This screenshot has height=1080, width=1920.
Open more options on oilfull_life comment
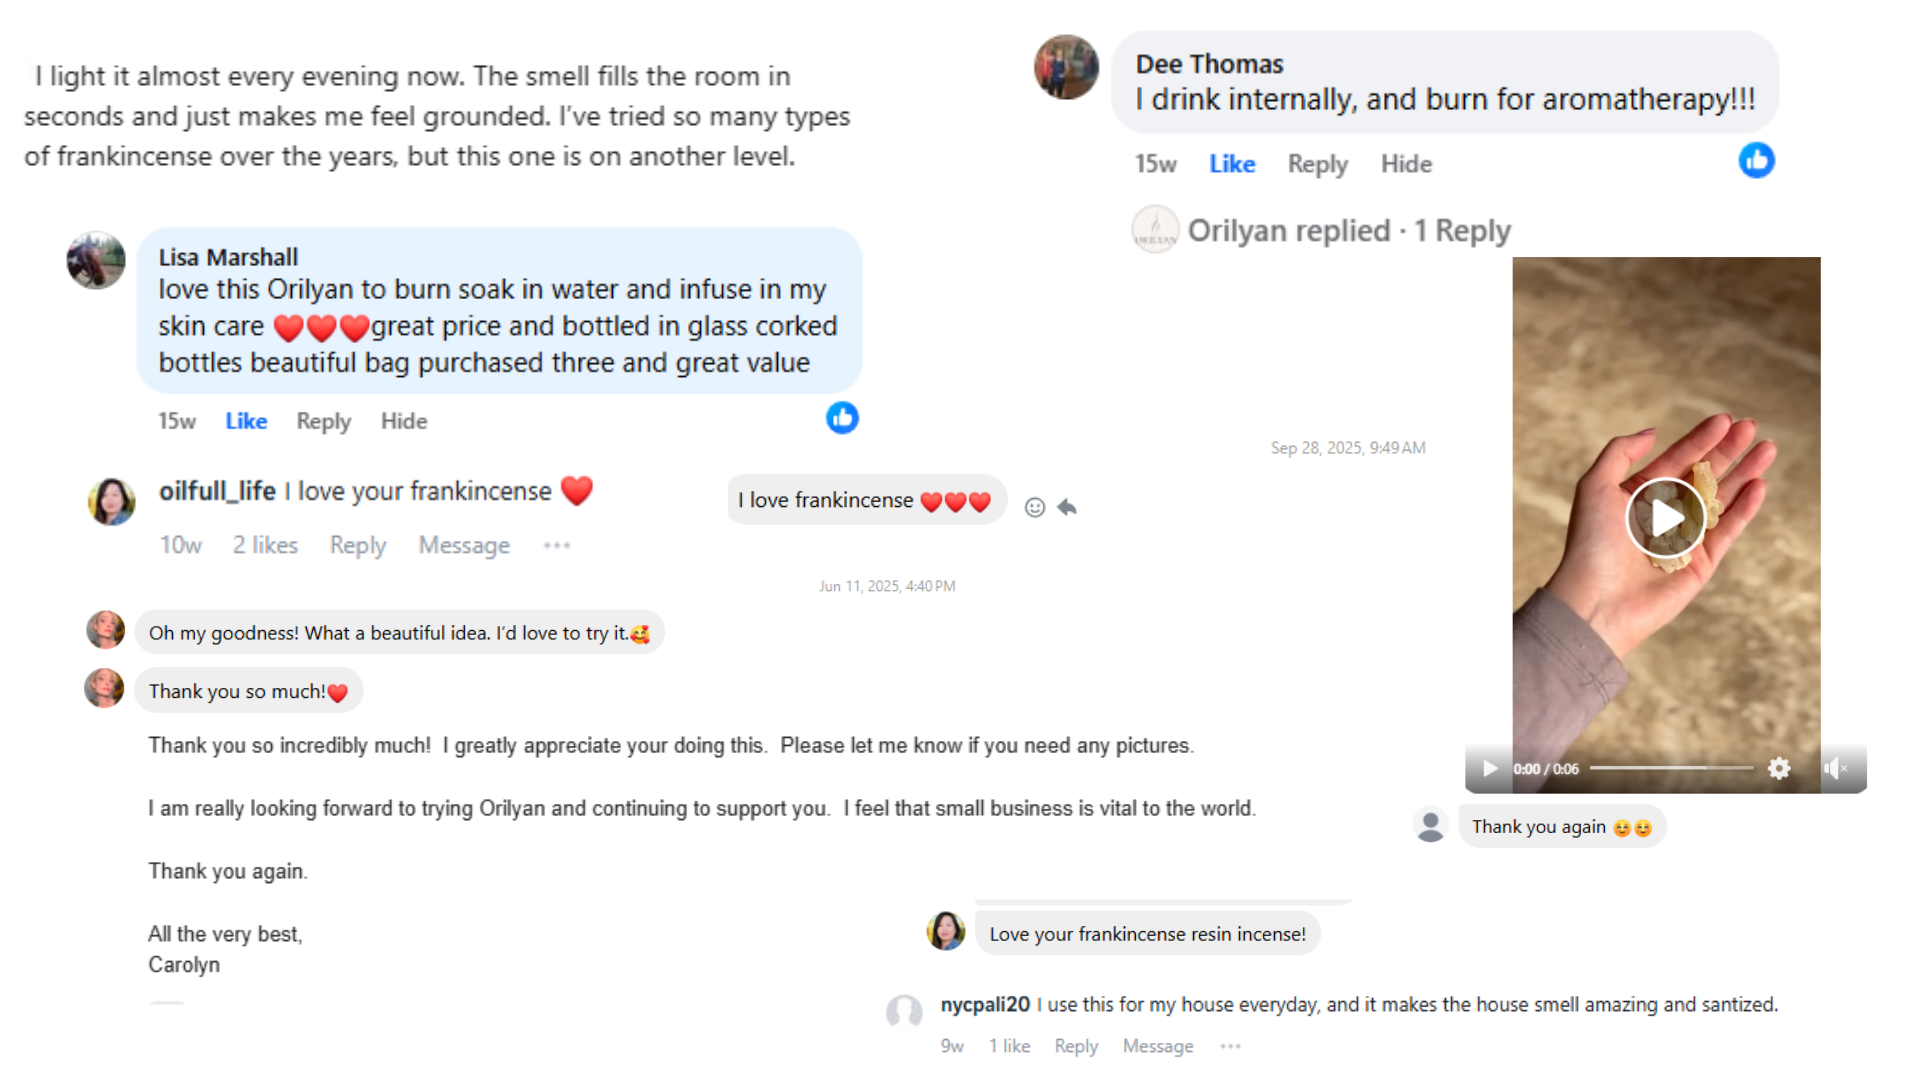[x=557, y=545]
